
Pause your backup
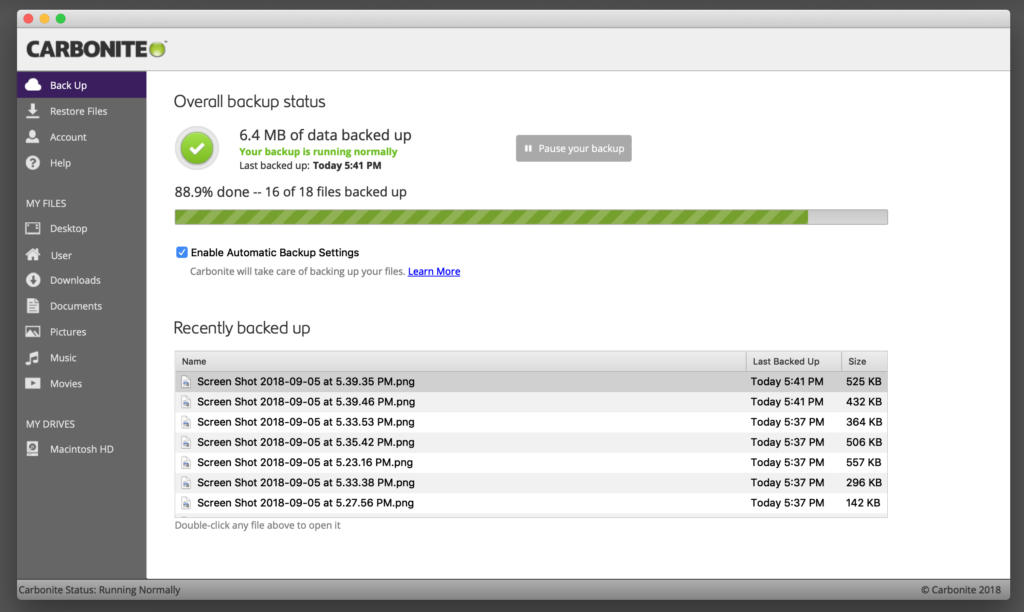click(x=573, y=147)
